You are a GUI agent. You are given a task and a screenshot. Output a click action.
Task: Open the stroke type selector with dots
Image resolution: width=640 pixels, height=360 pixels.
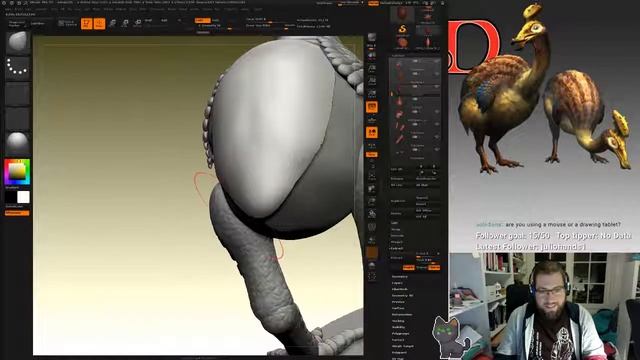click(x=18, y=68)
